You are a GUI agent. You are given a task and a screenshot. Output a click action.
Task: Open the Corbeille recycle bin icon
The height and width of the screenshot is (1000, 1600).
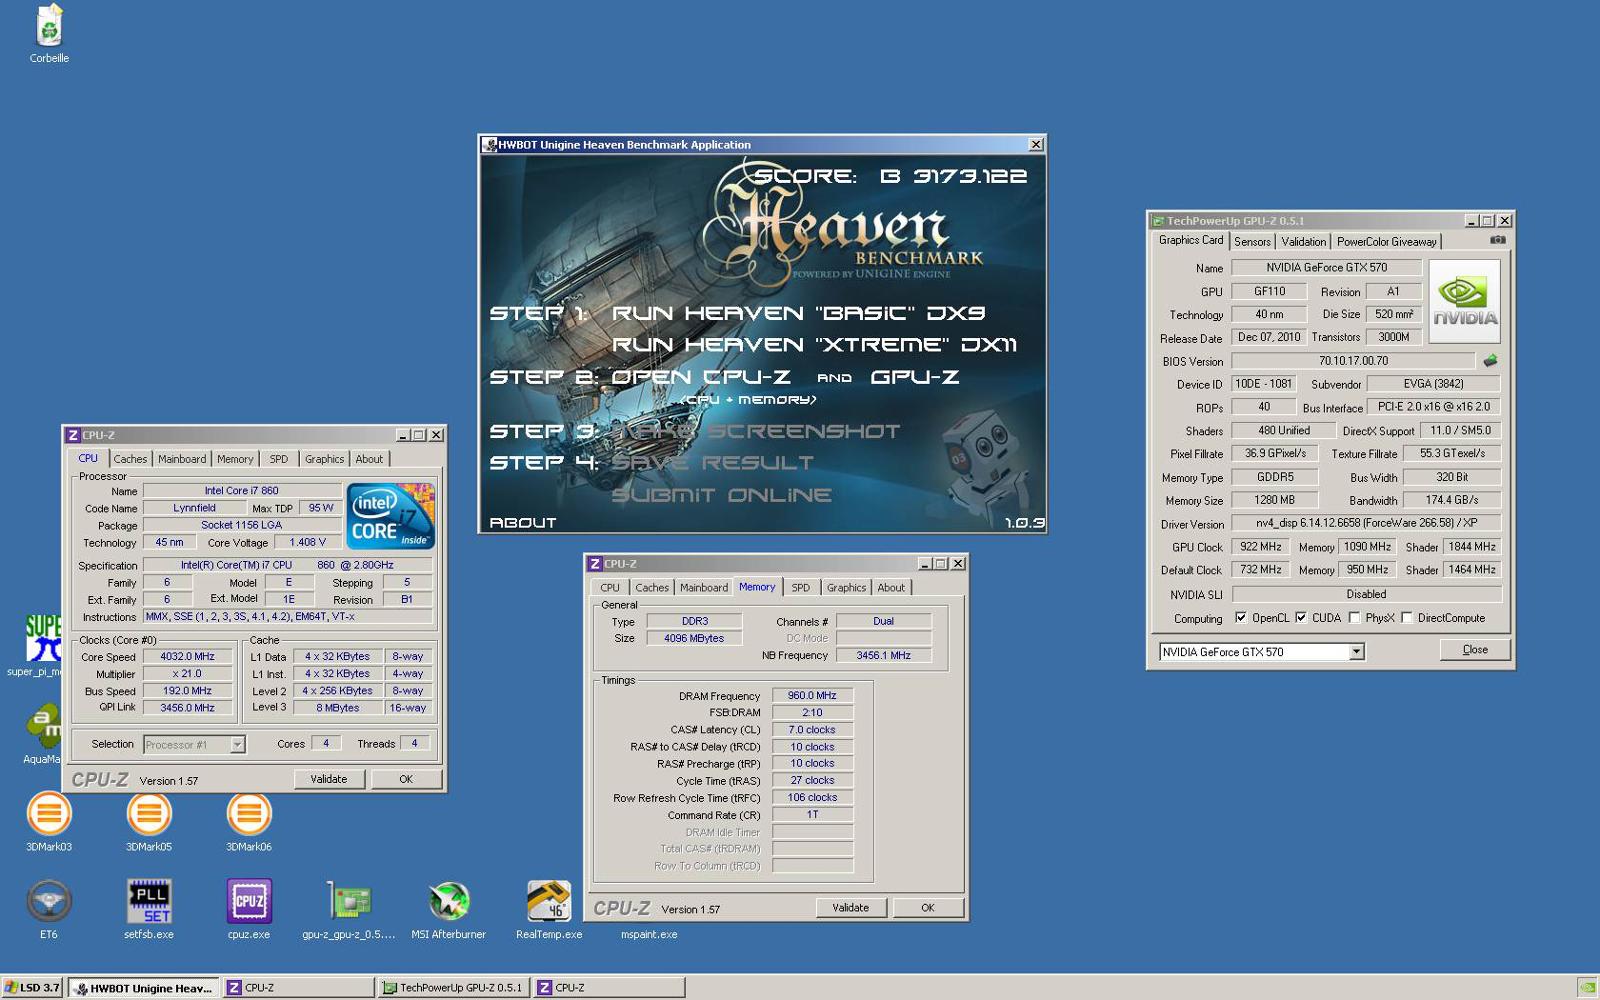coord(49,27)
